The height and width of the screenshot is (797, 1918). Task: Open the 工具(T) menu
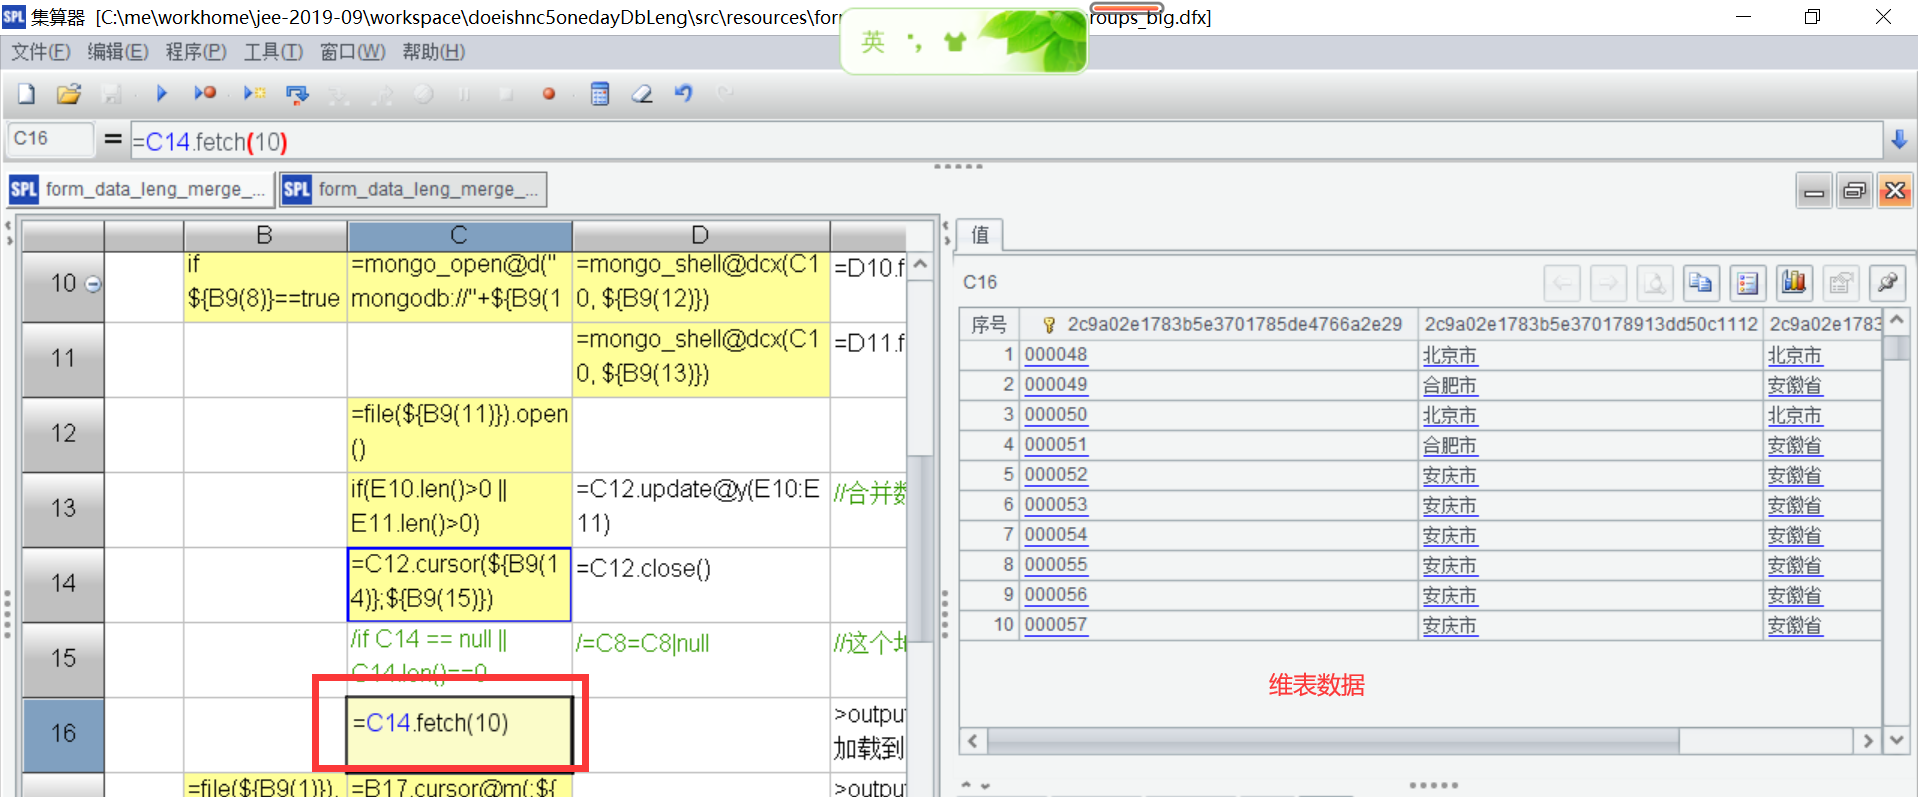point(273,52)
